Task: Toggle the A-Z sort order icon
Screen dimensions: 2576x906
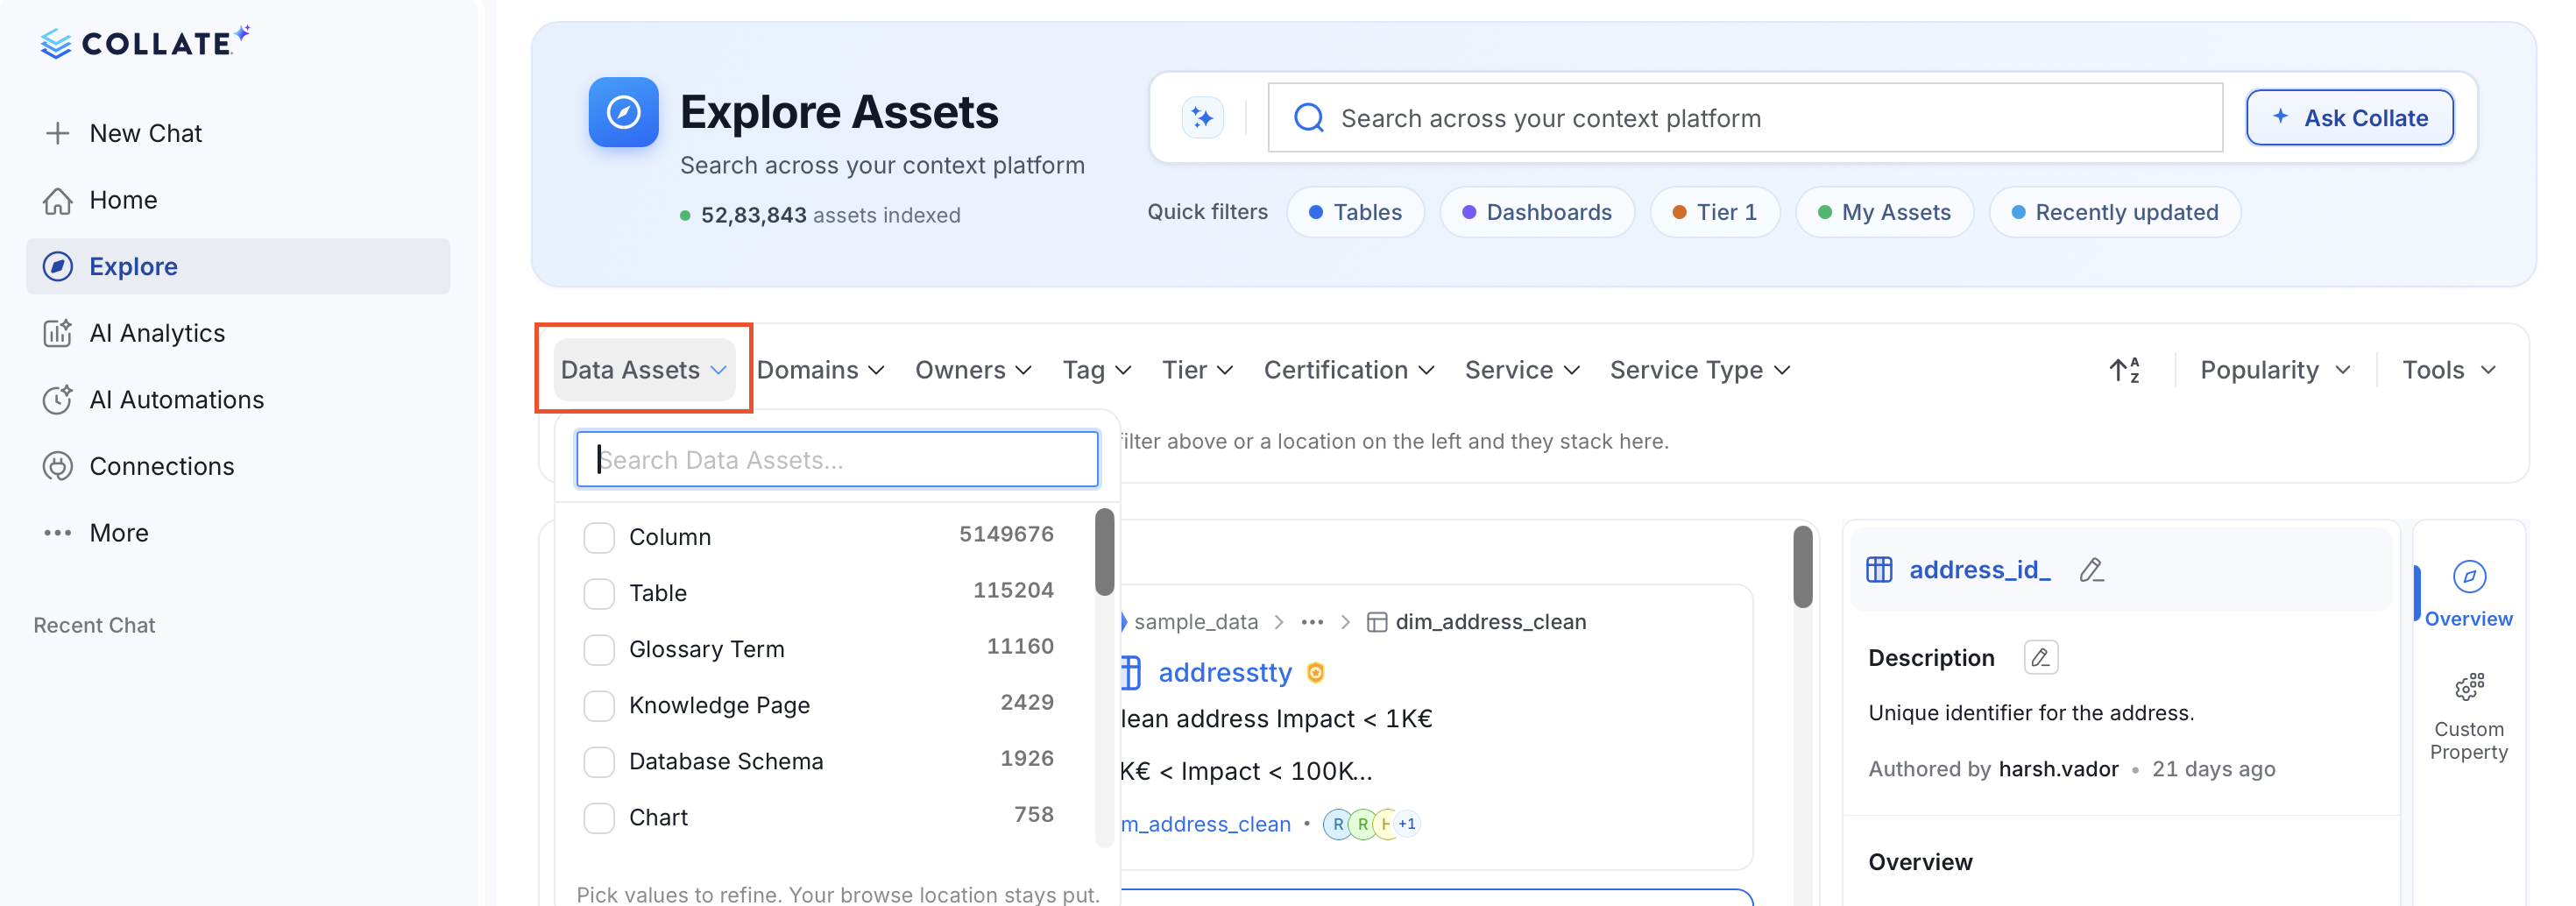Action: (x=2125, y=370)
